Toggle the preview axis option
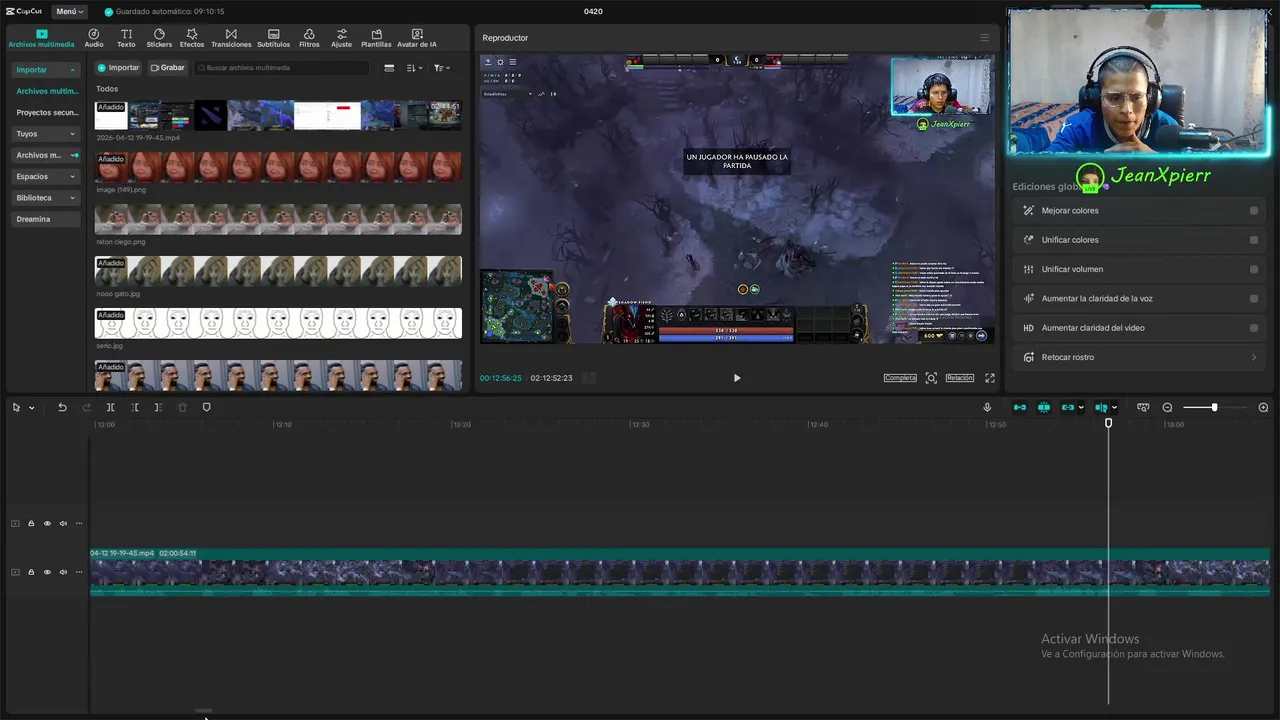 [1101, 407]
